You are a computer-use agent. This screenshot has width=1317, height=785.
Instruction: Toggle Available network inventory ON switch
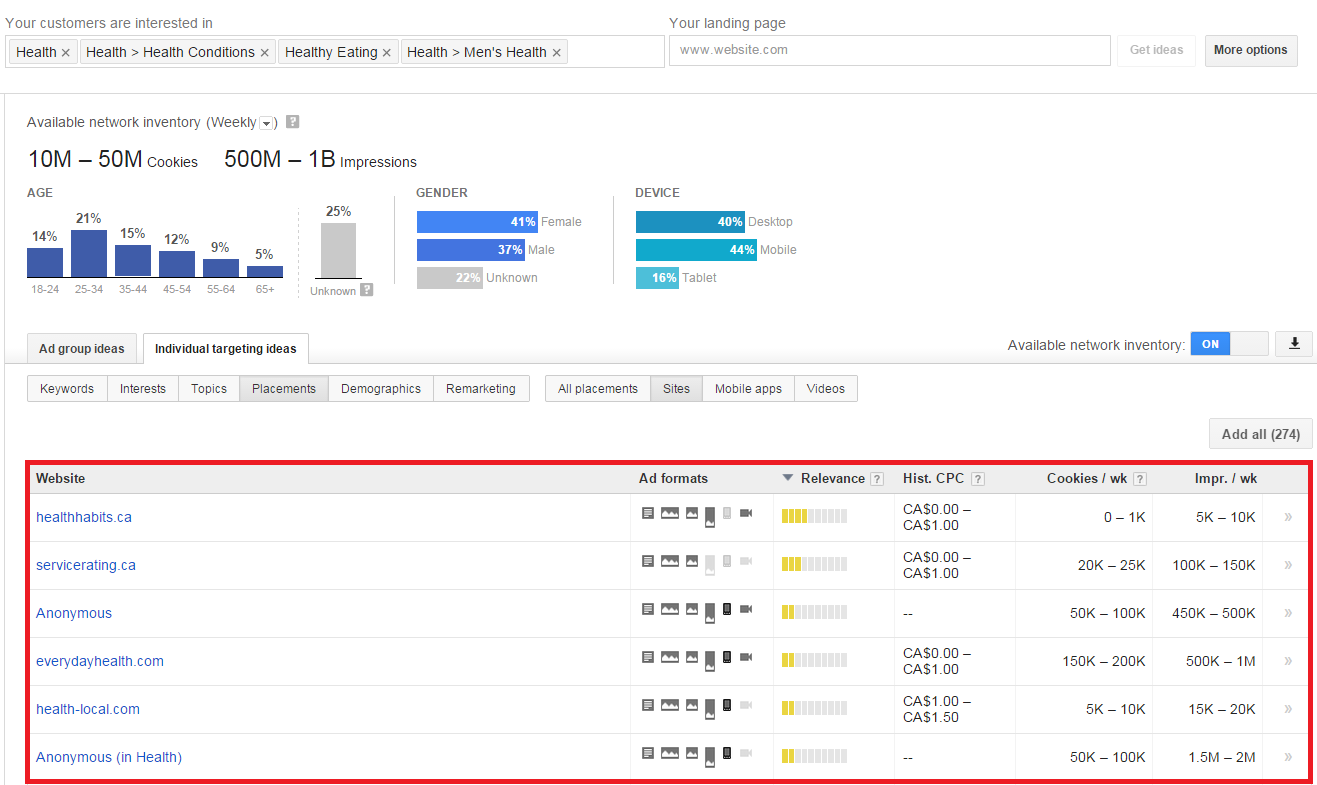click(x=1228, y=344)
